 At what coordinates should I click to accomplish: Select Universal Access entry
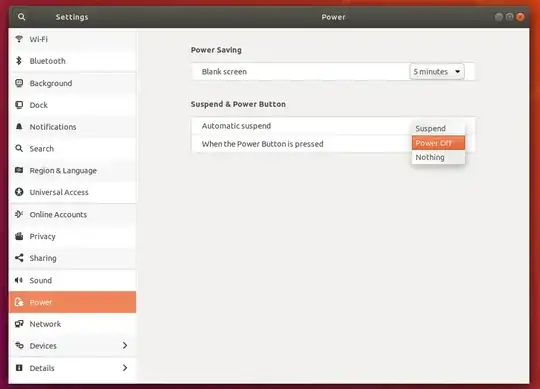73,192
